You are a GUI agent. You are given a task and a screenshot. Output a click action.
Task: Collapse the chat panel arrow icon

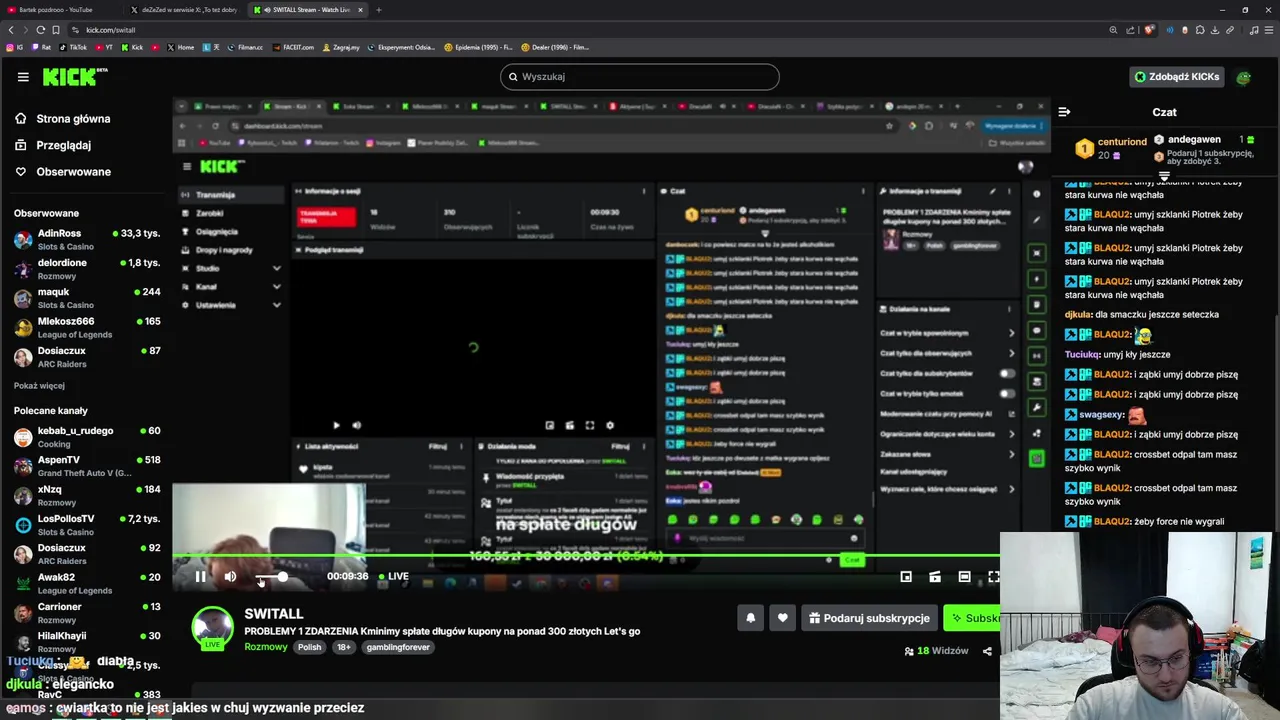(x=1064, y=112)
